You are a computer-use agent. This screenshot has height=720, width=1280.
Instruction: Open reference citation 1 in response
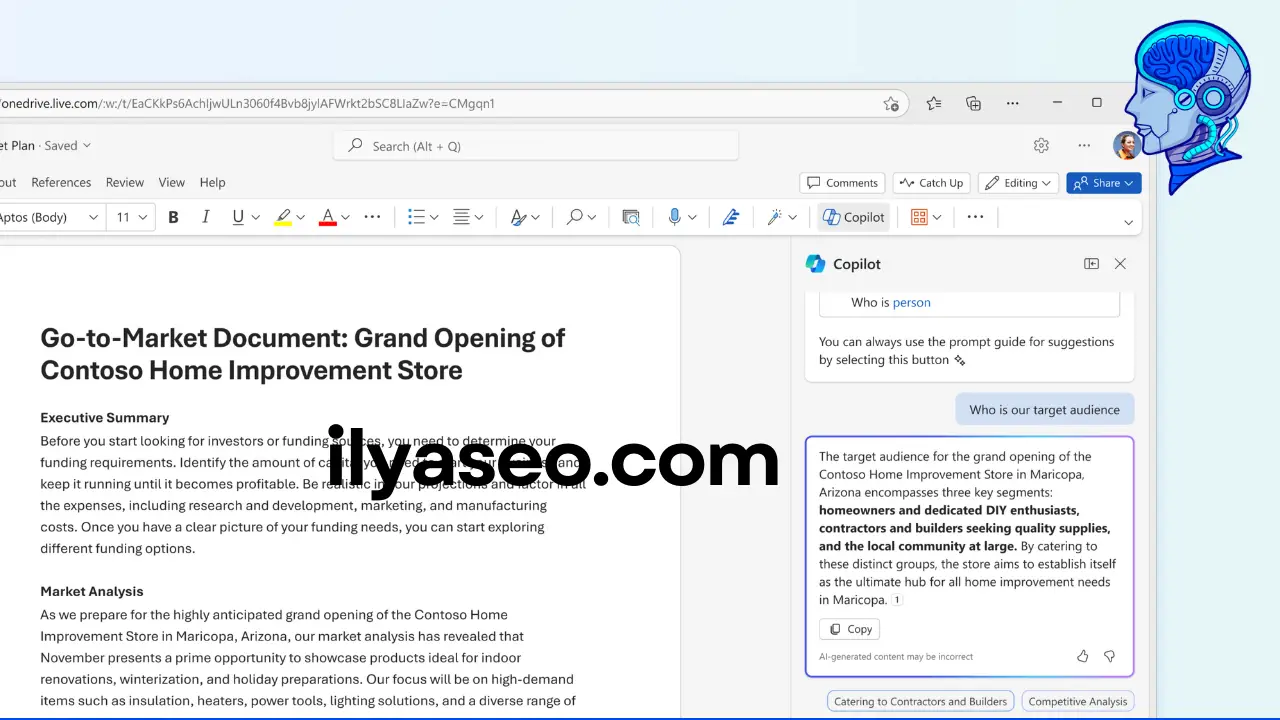point(897,600)
